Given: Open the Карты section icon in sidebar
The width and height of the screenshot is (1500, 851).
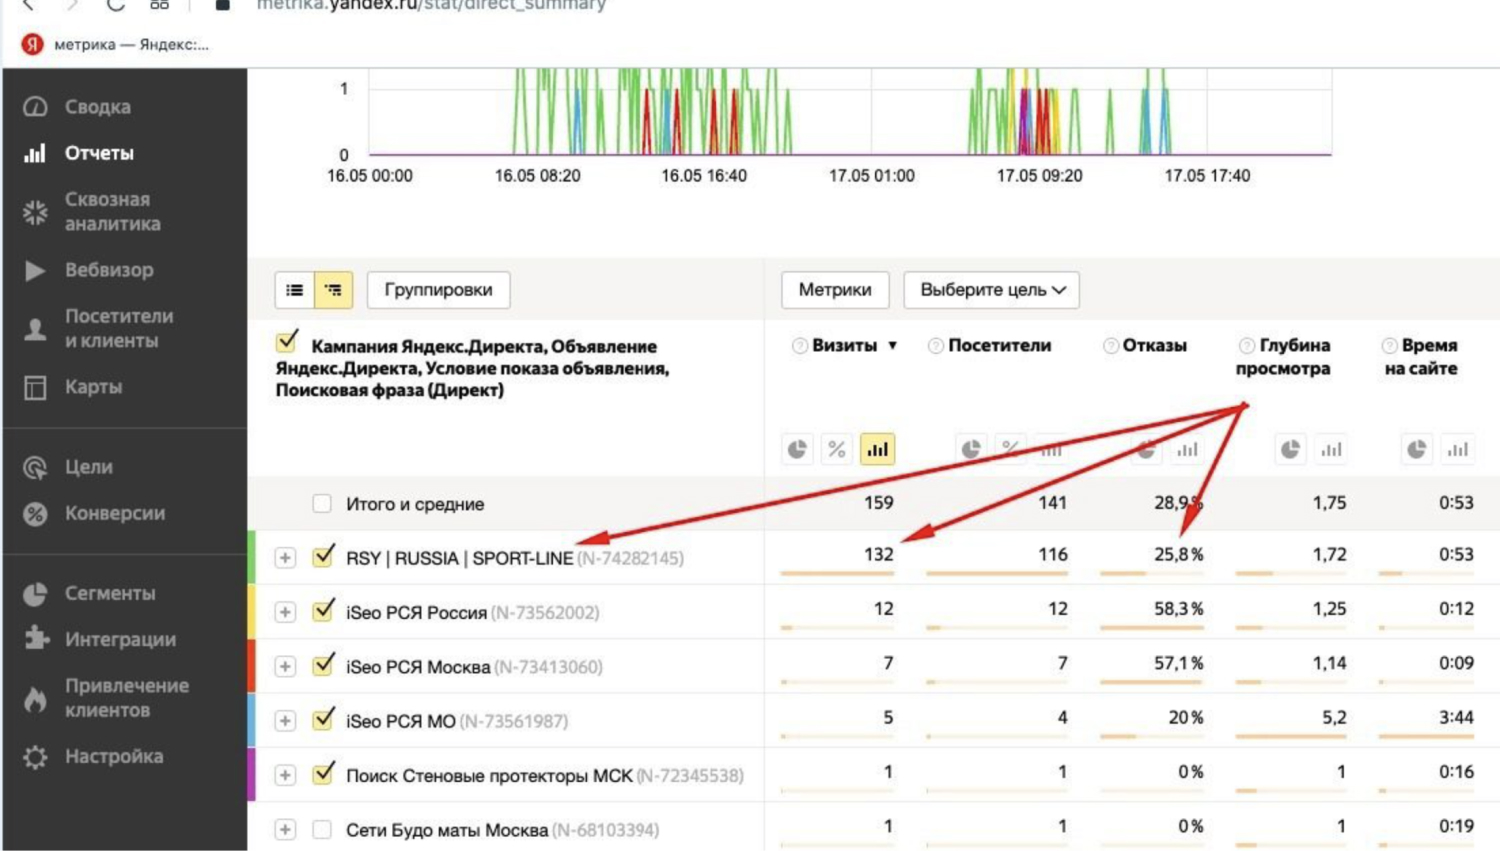Looking at the screenshot, I should click(x=35, y=387).
